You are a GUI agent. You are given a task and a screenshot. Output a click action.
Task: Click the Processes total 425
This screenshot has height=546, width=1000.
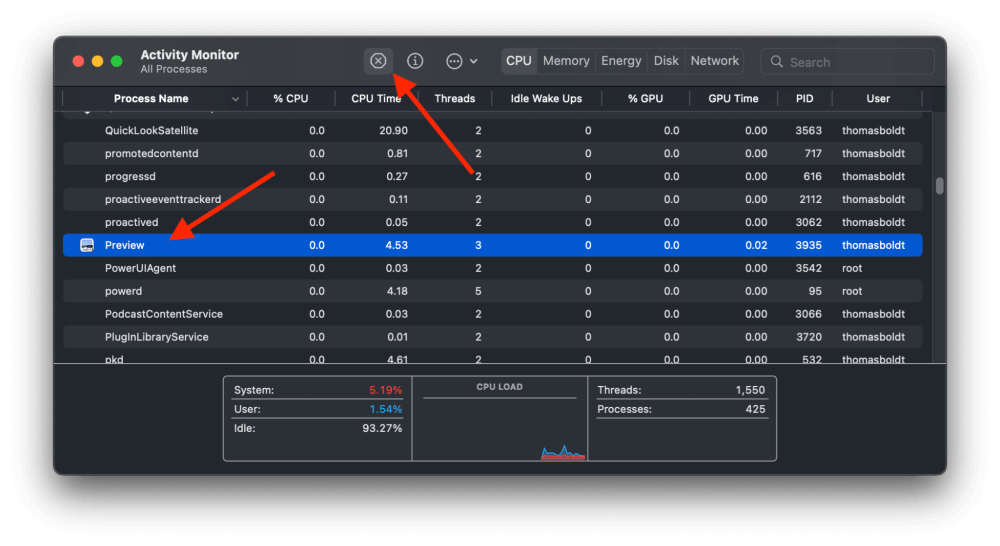[x=756, y=410]
